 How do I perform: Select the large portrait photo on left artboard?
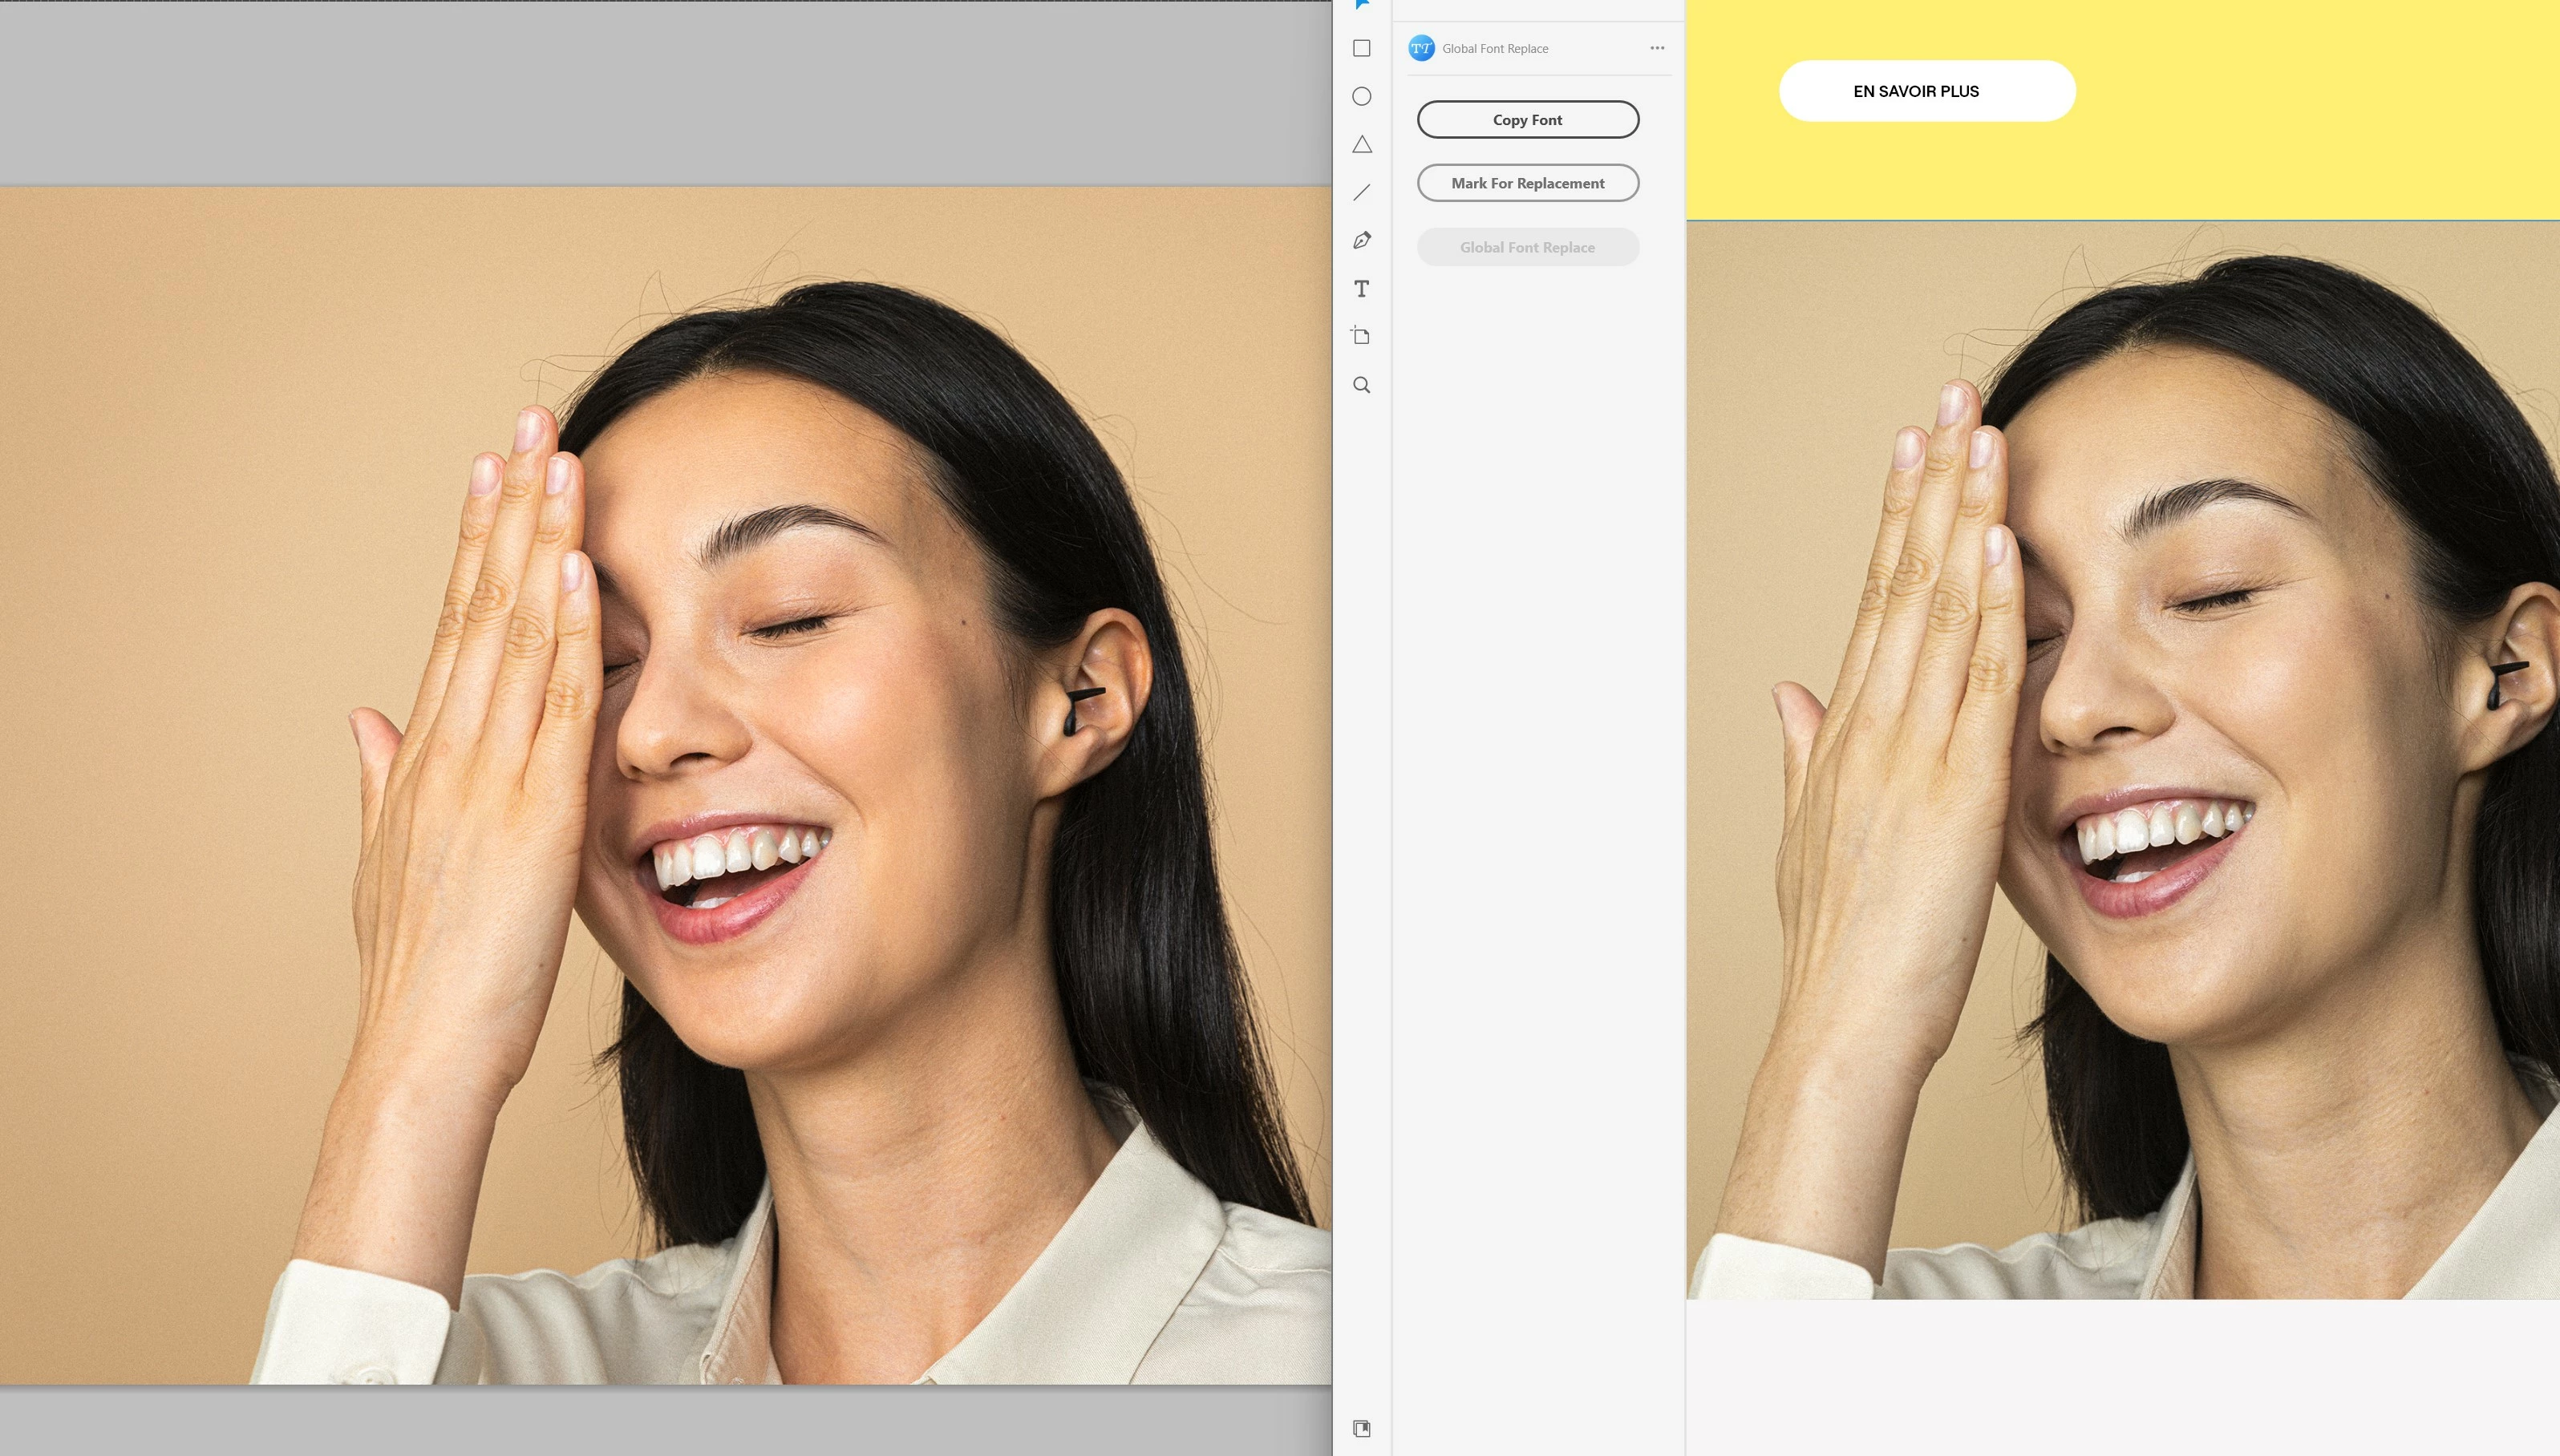point(665,785)
